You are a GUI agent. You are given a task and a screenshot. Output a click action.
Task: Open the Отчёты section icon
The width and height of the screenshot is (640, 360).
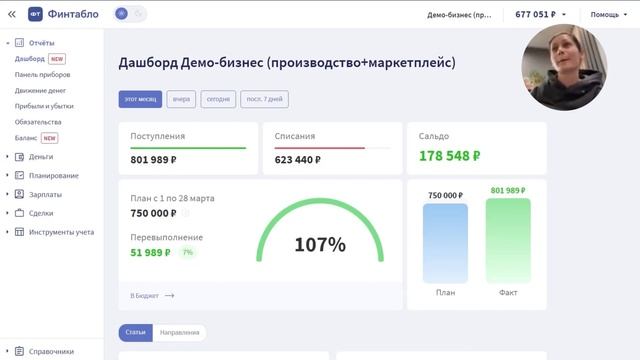[19, 42]
